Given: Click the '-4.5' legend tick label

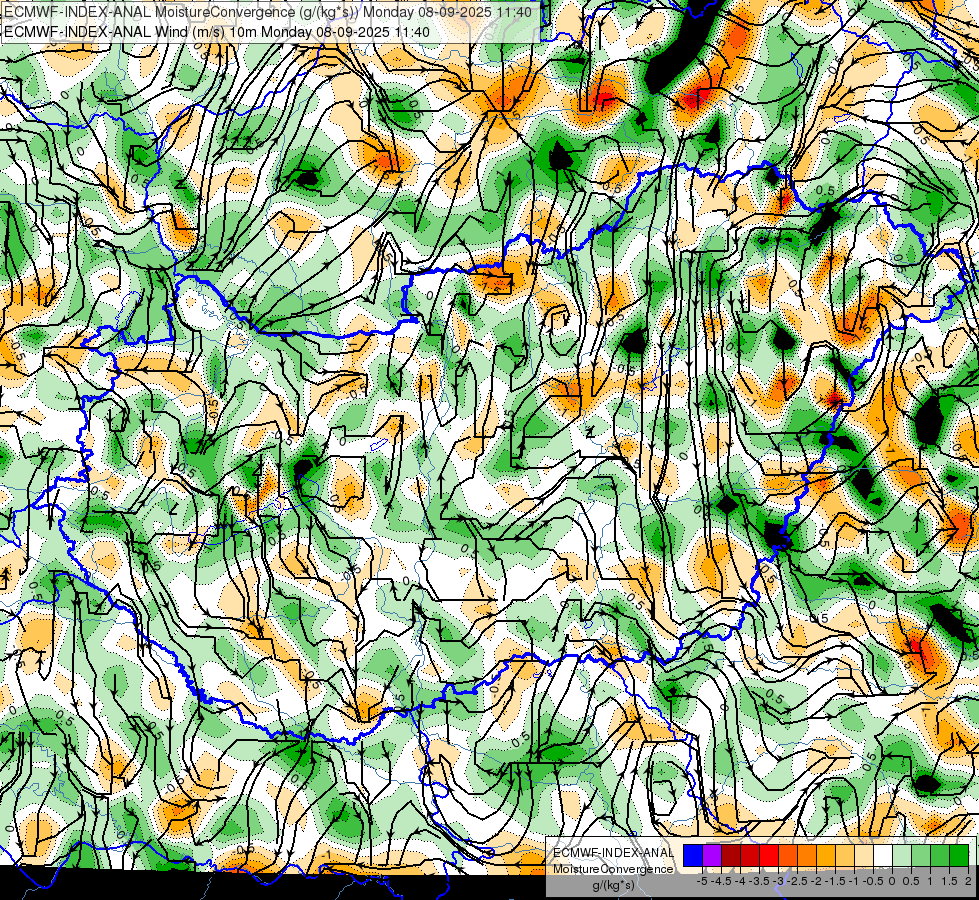Looking at the screenshot, I should pos(721,881).
